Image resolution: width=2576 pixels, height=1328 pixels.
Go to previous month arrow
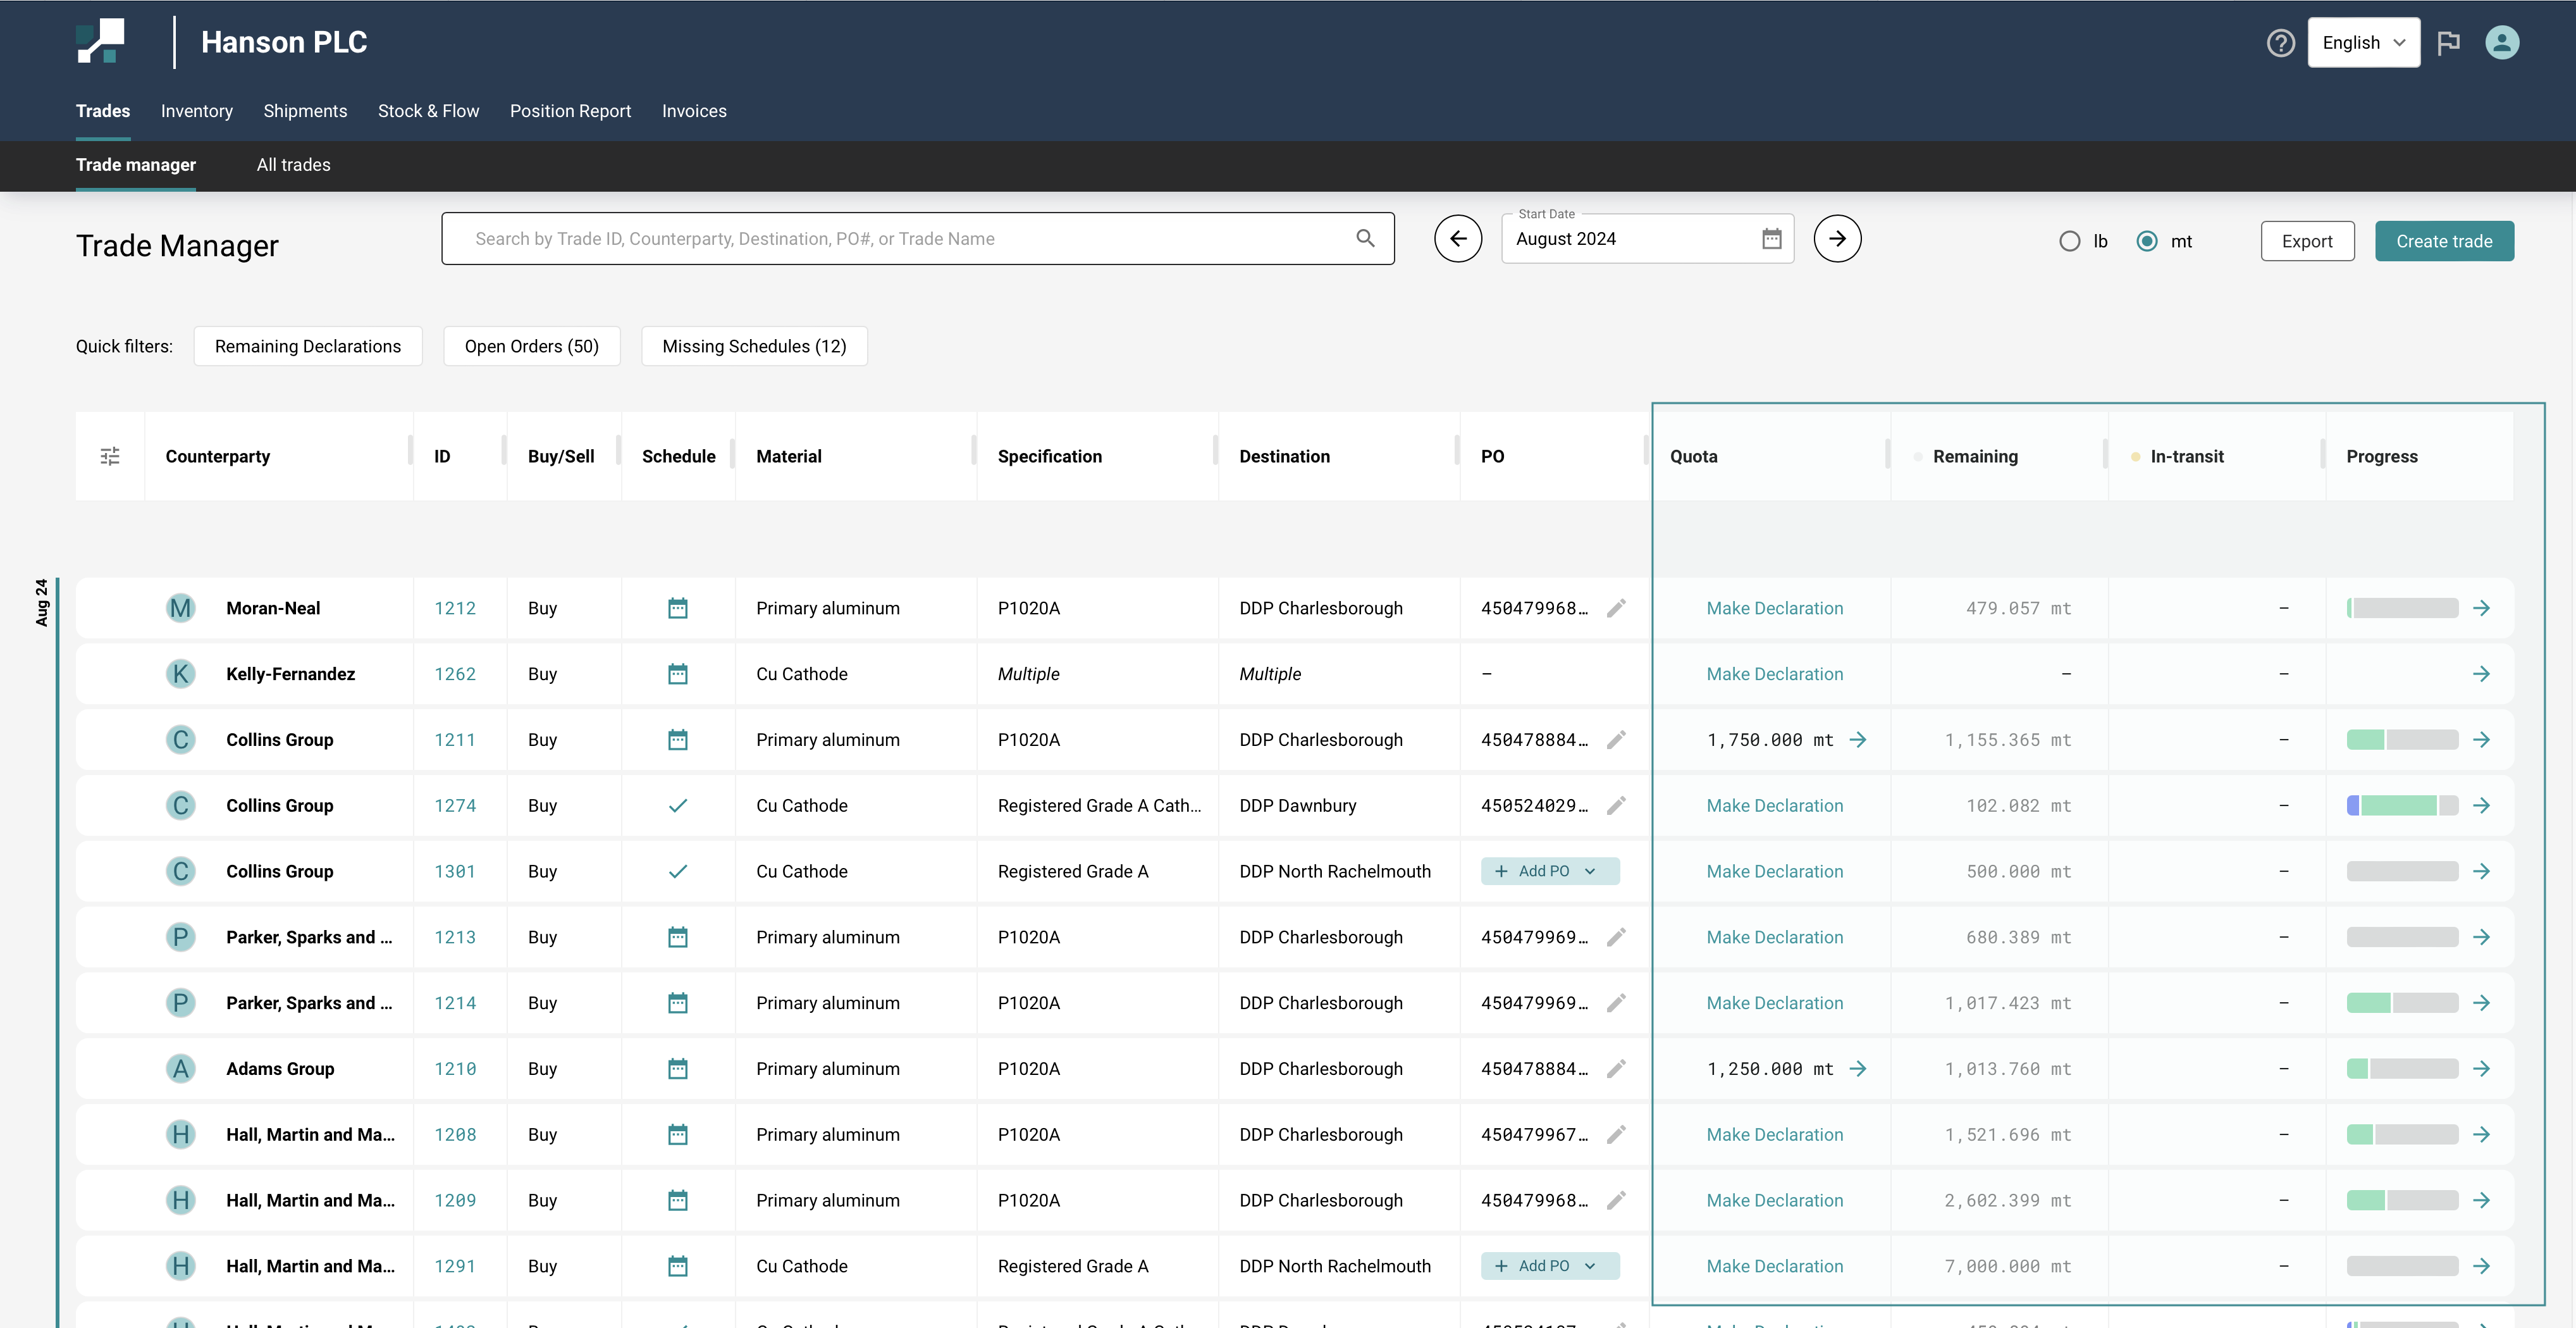tap(1458, 239)
